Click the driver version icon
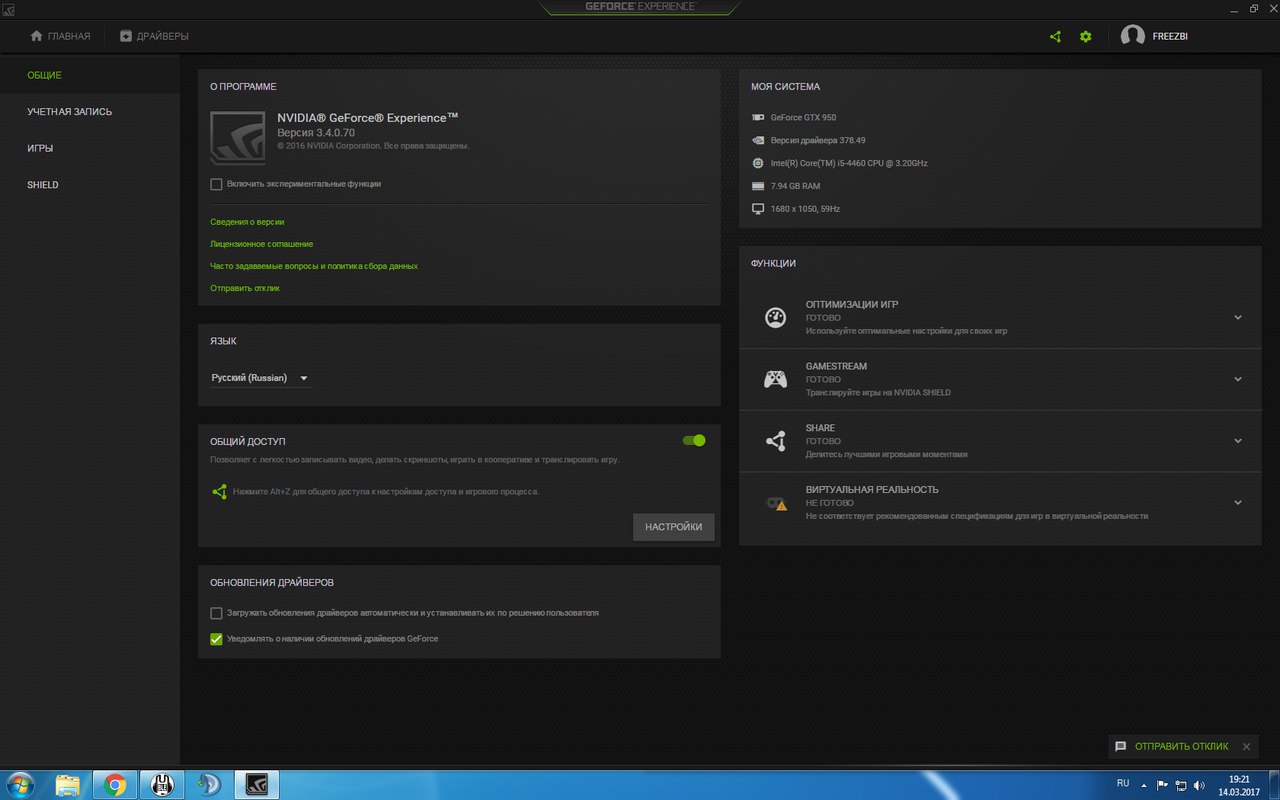1280x800 pixels. [x=758, y=140]
